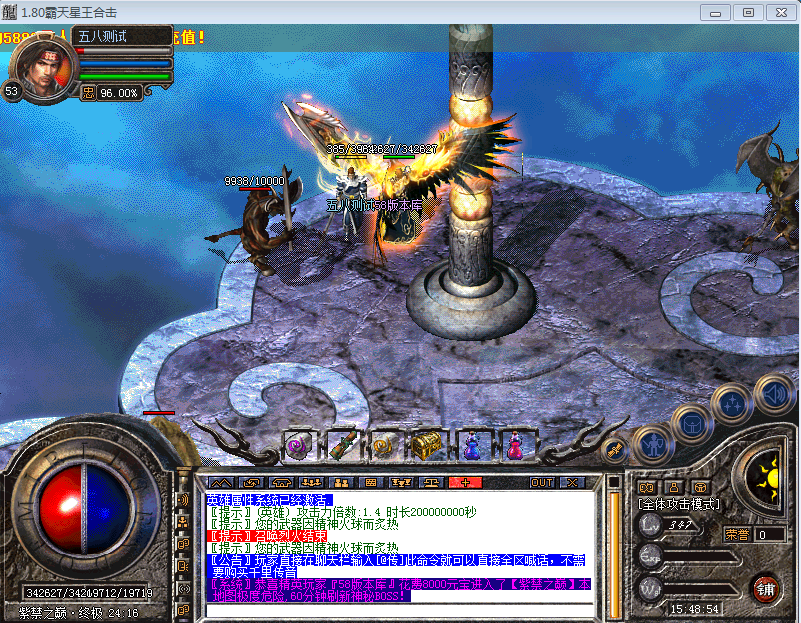
Task: Click the hero level 53 badge
Action: point(11,91)
